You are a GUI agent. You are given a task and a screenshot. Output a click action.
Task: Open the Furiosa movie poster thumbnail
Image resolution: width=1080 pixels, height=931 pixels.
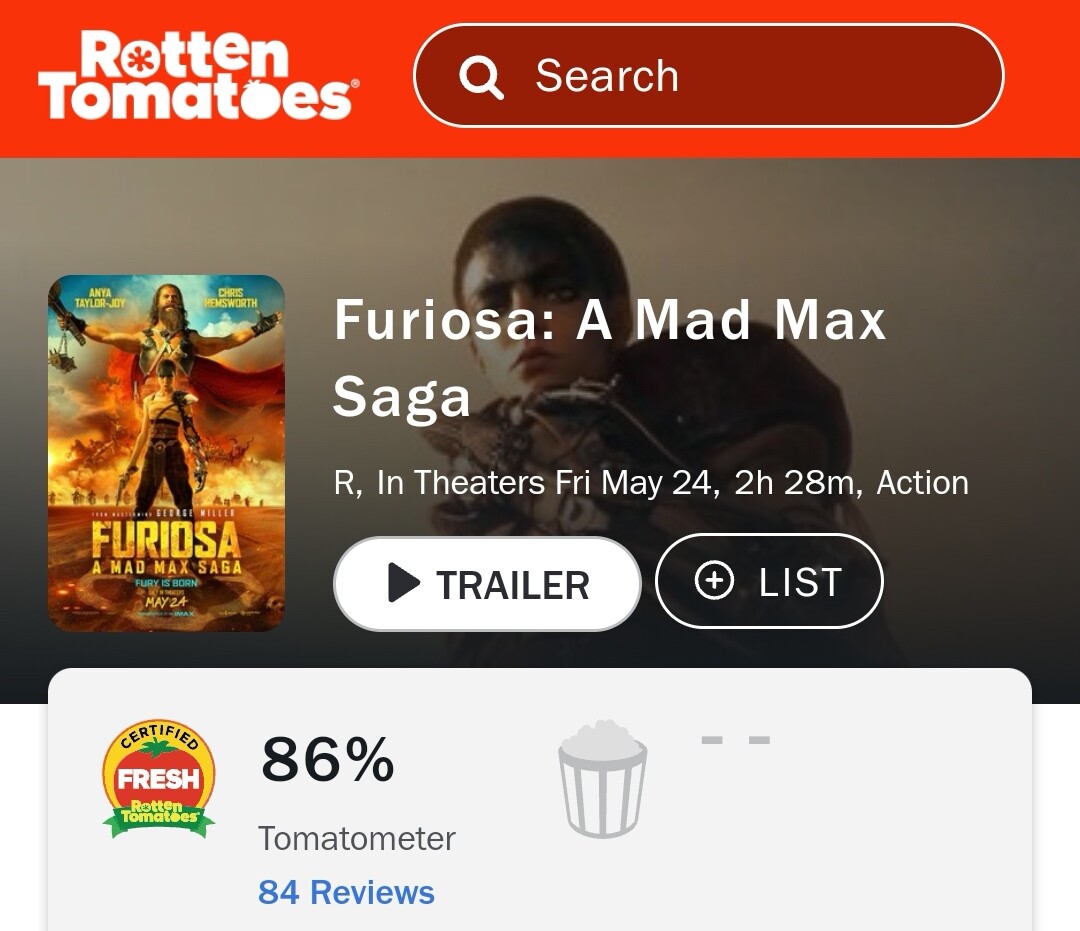click(166, 453)
